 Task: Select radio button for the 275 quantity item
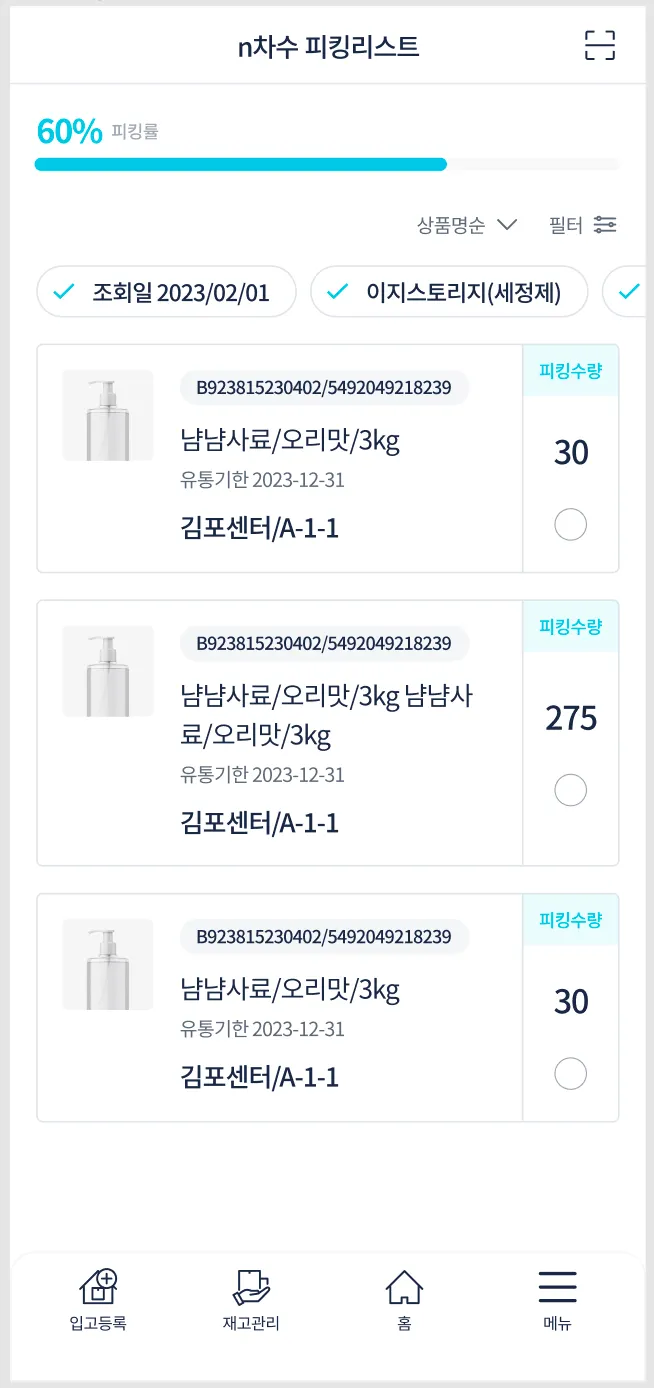570,791
